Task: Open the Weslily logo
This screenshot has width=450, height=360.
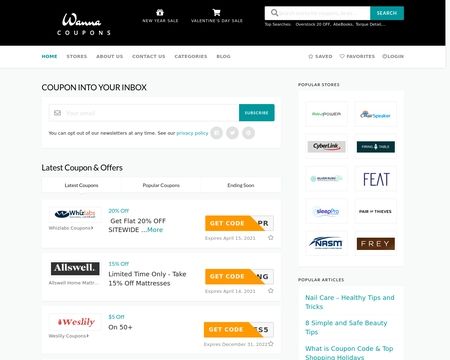Action: click(x=75, y=322)
